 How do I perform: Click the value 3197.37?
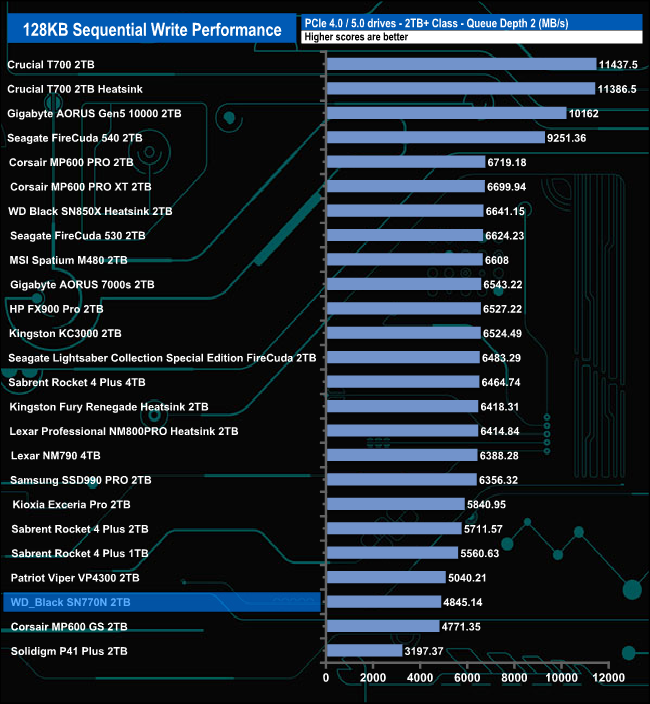pos(424,651)
